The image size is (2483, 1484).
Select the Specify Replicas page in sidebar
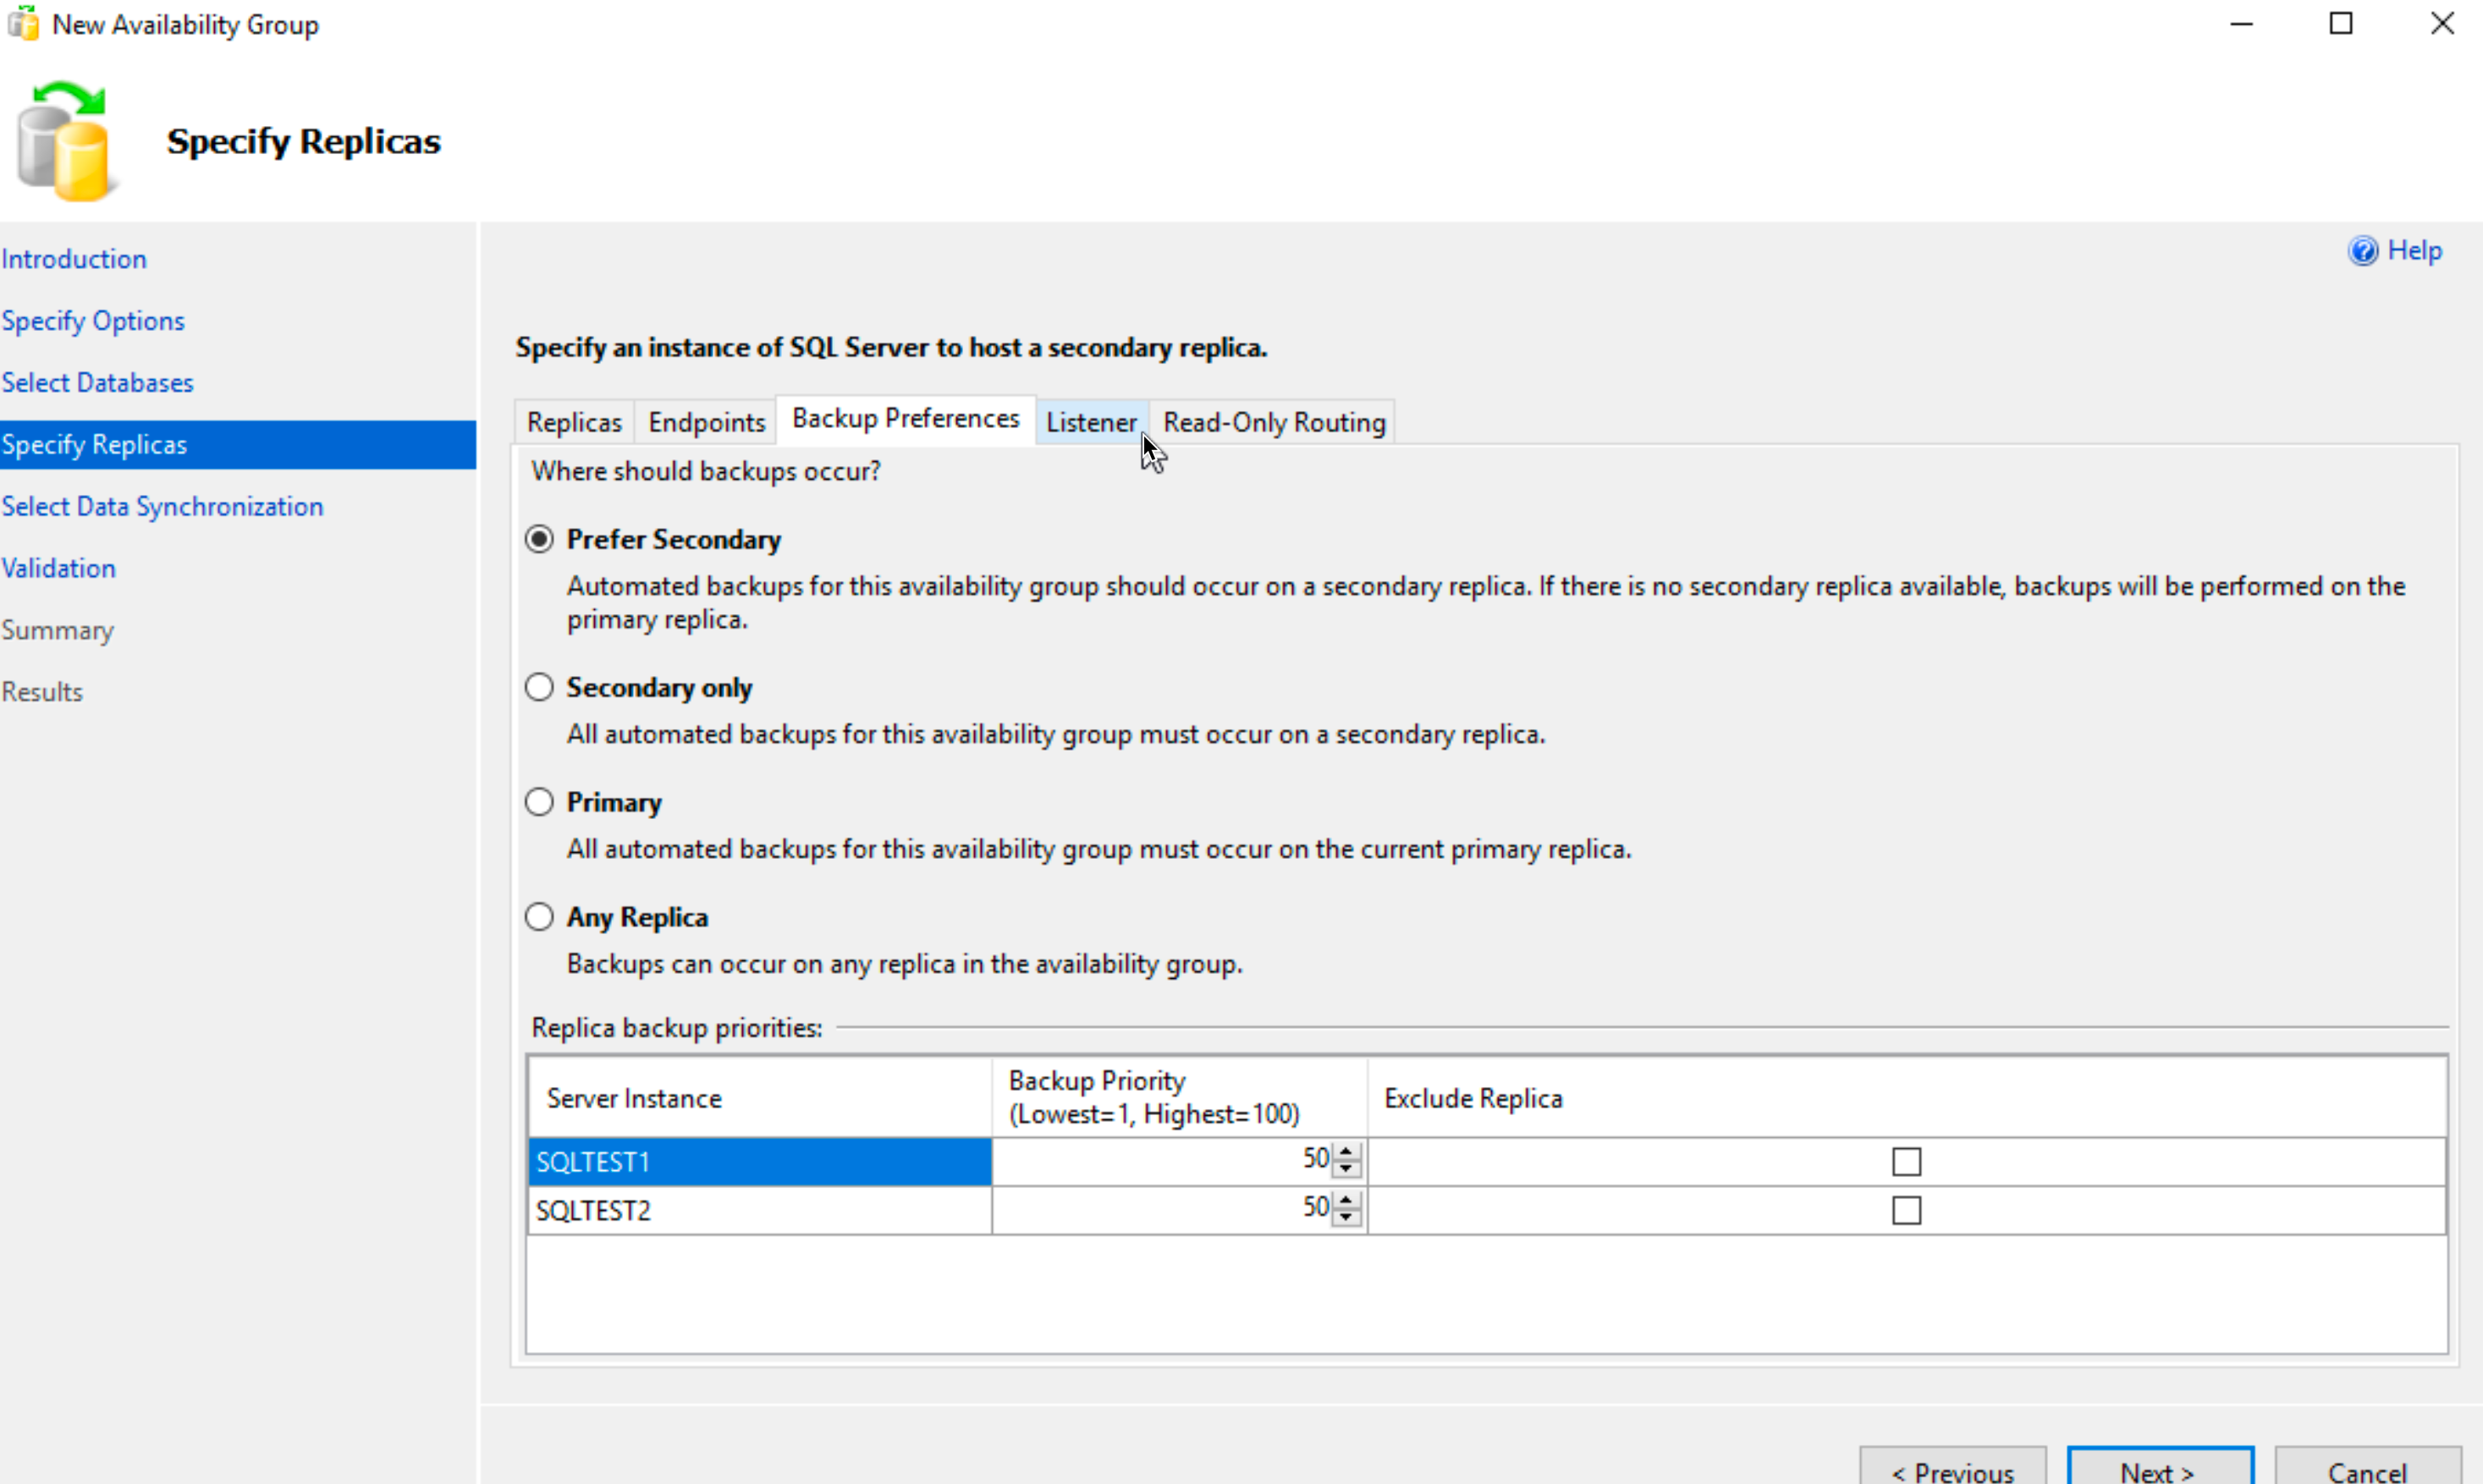point(238,445)
